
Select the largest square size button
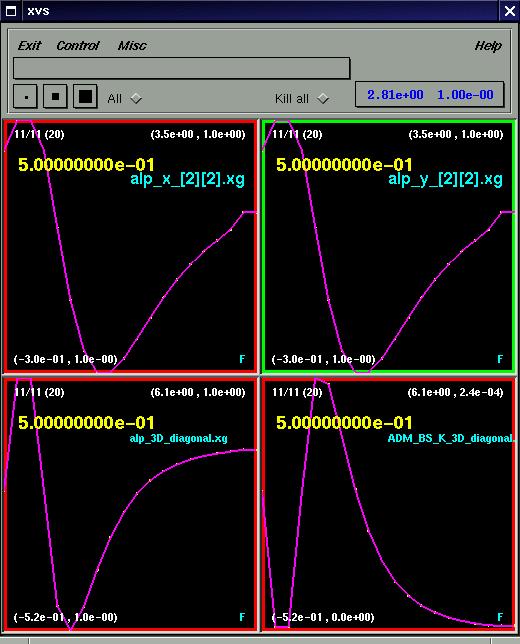(x=85, y=97)
